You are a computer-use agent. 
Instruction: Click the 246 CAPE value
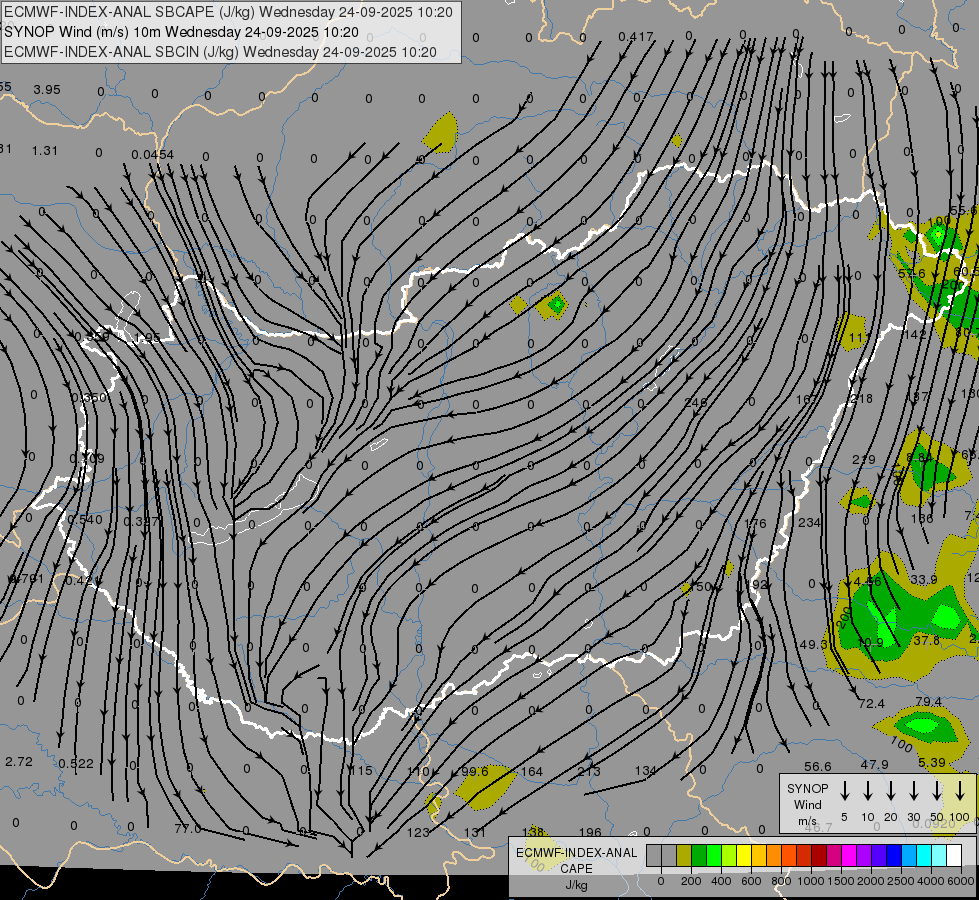click(x=696, y=402)
